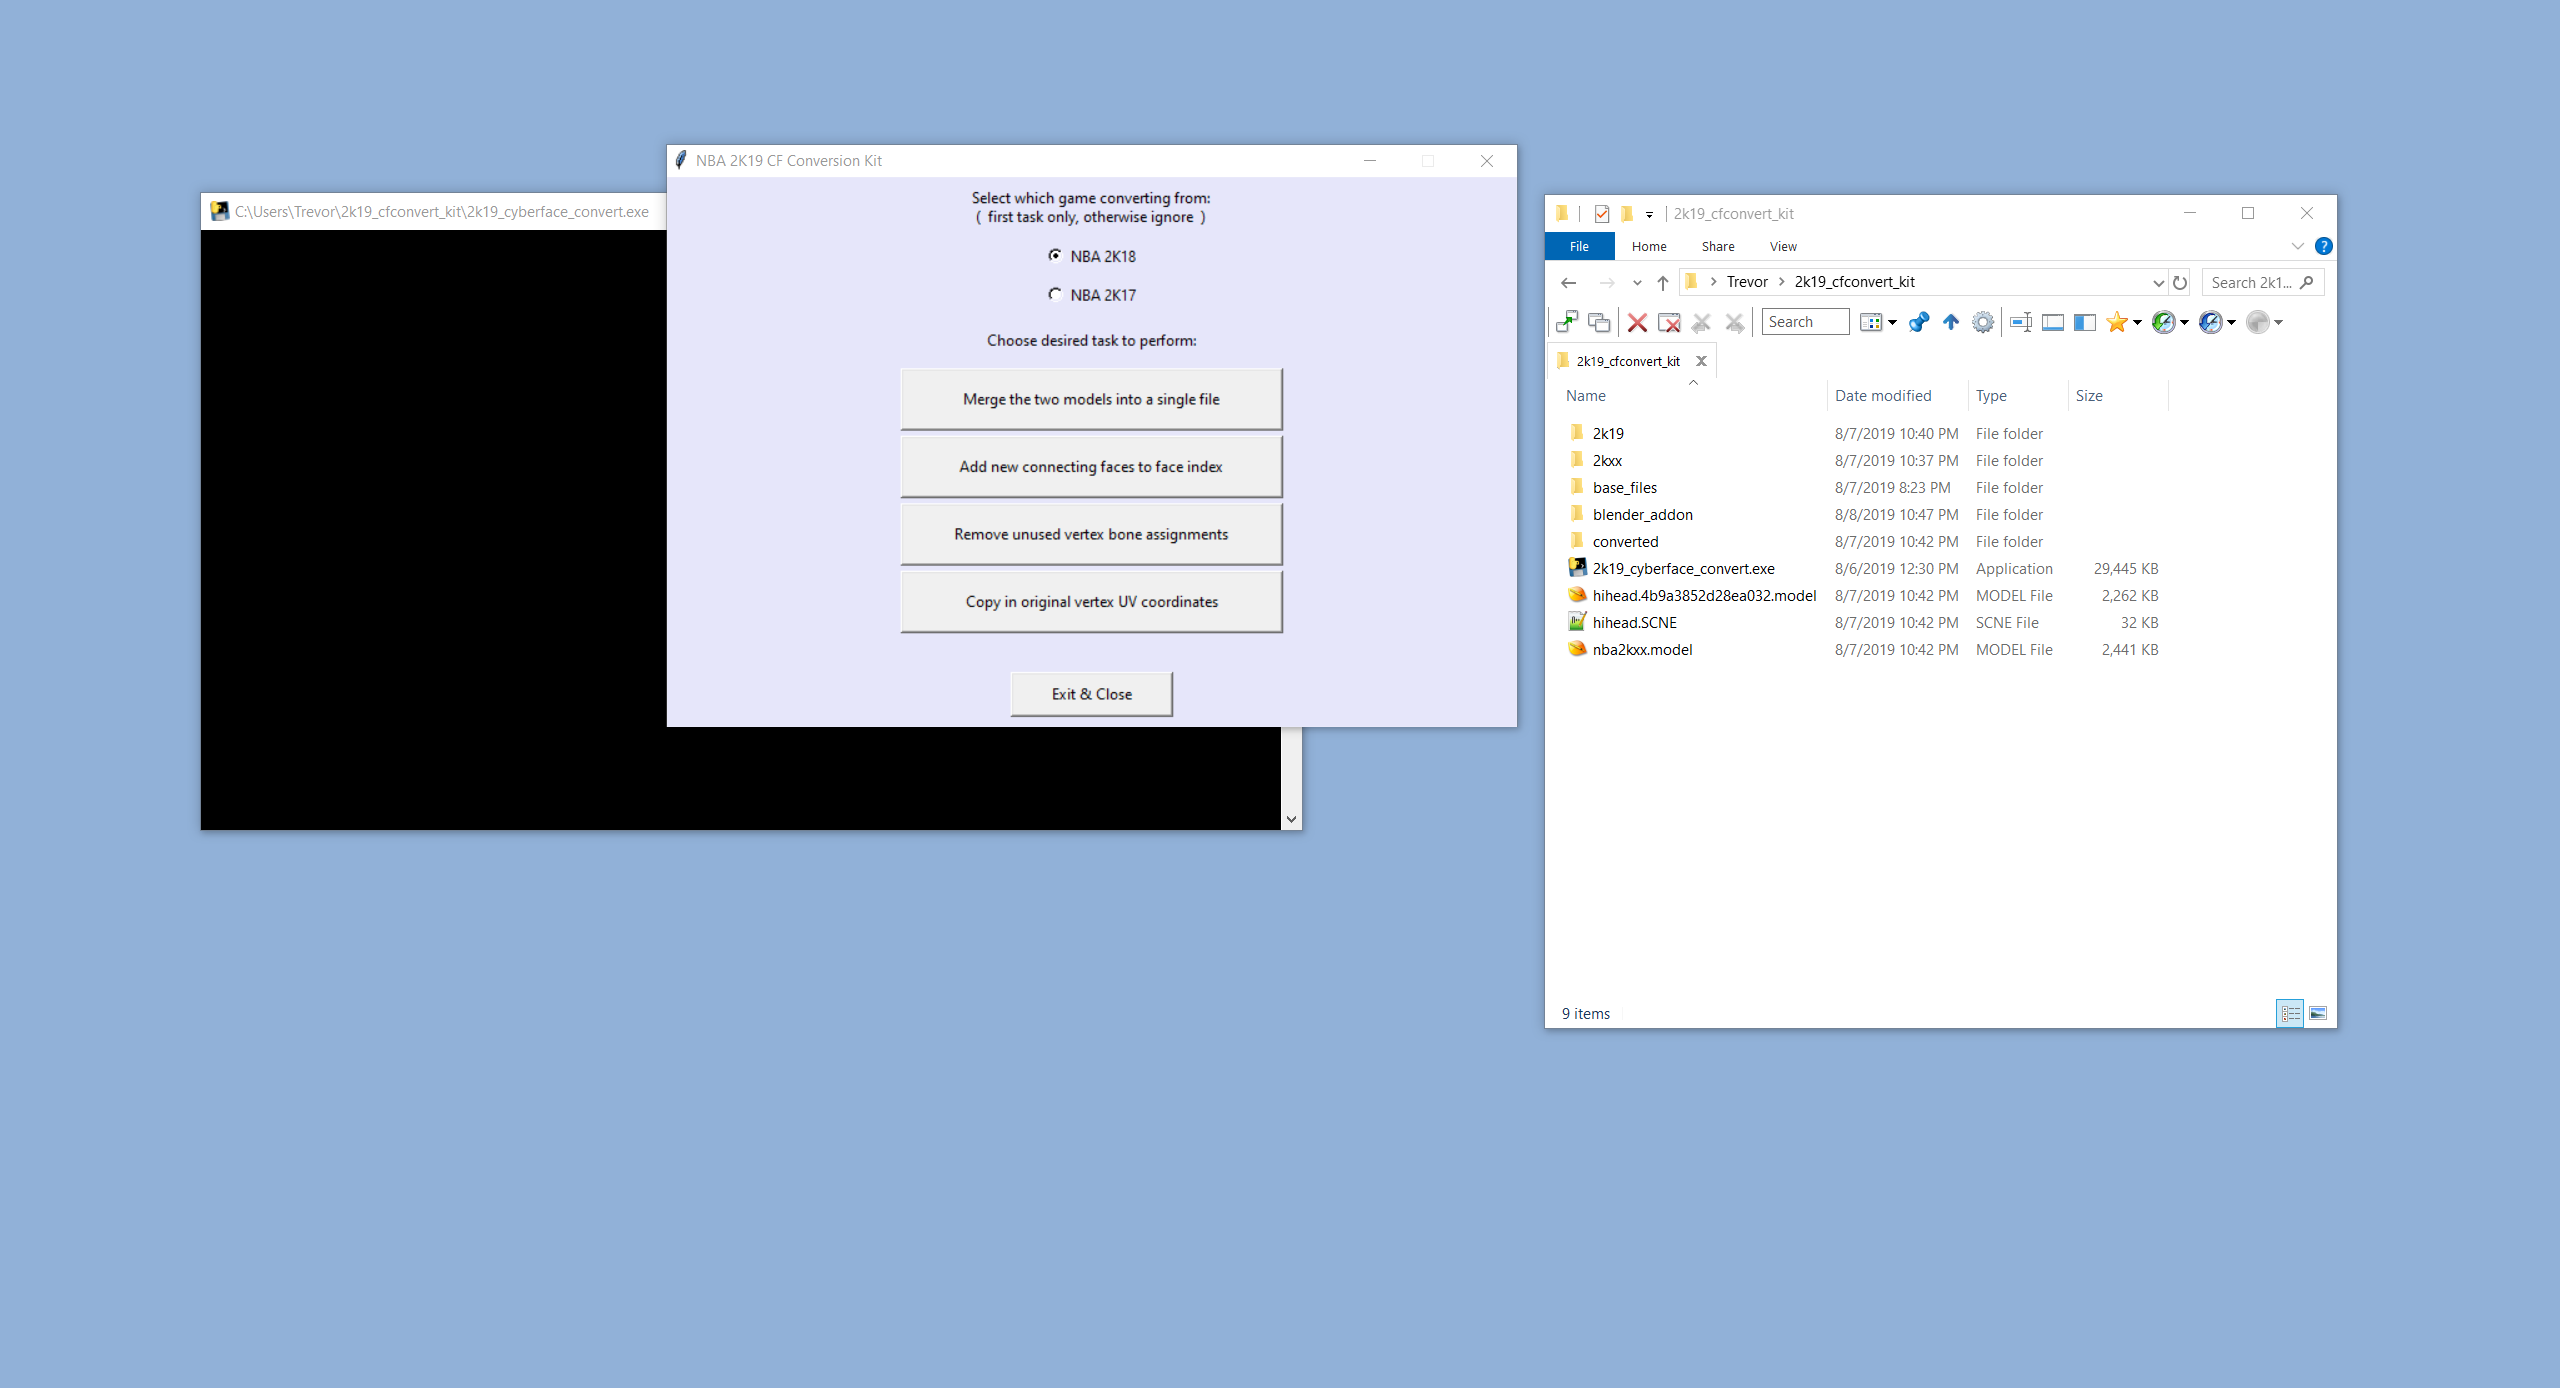This screenshot has width=2560, height=1388.
Task: Click the console window scrollbar down arrow
Action: click(1291, 819)
